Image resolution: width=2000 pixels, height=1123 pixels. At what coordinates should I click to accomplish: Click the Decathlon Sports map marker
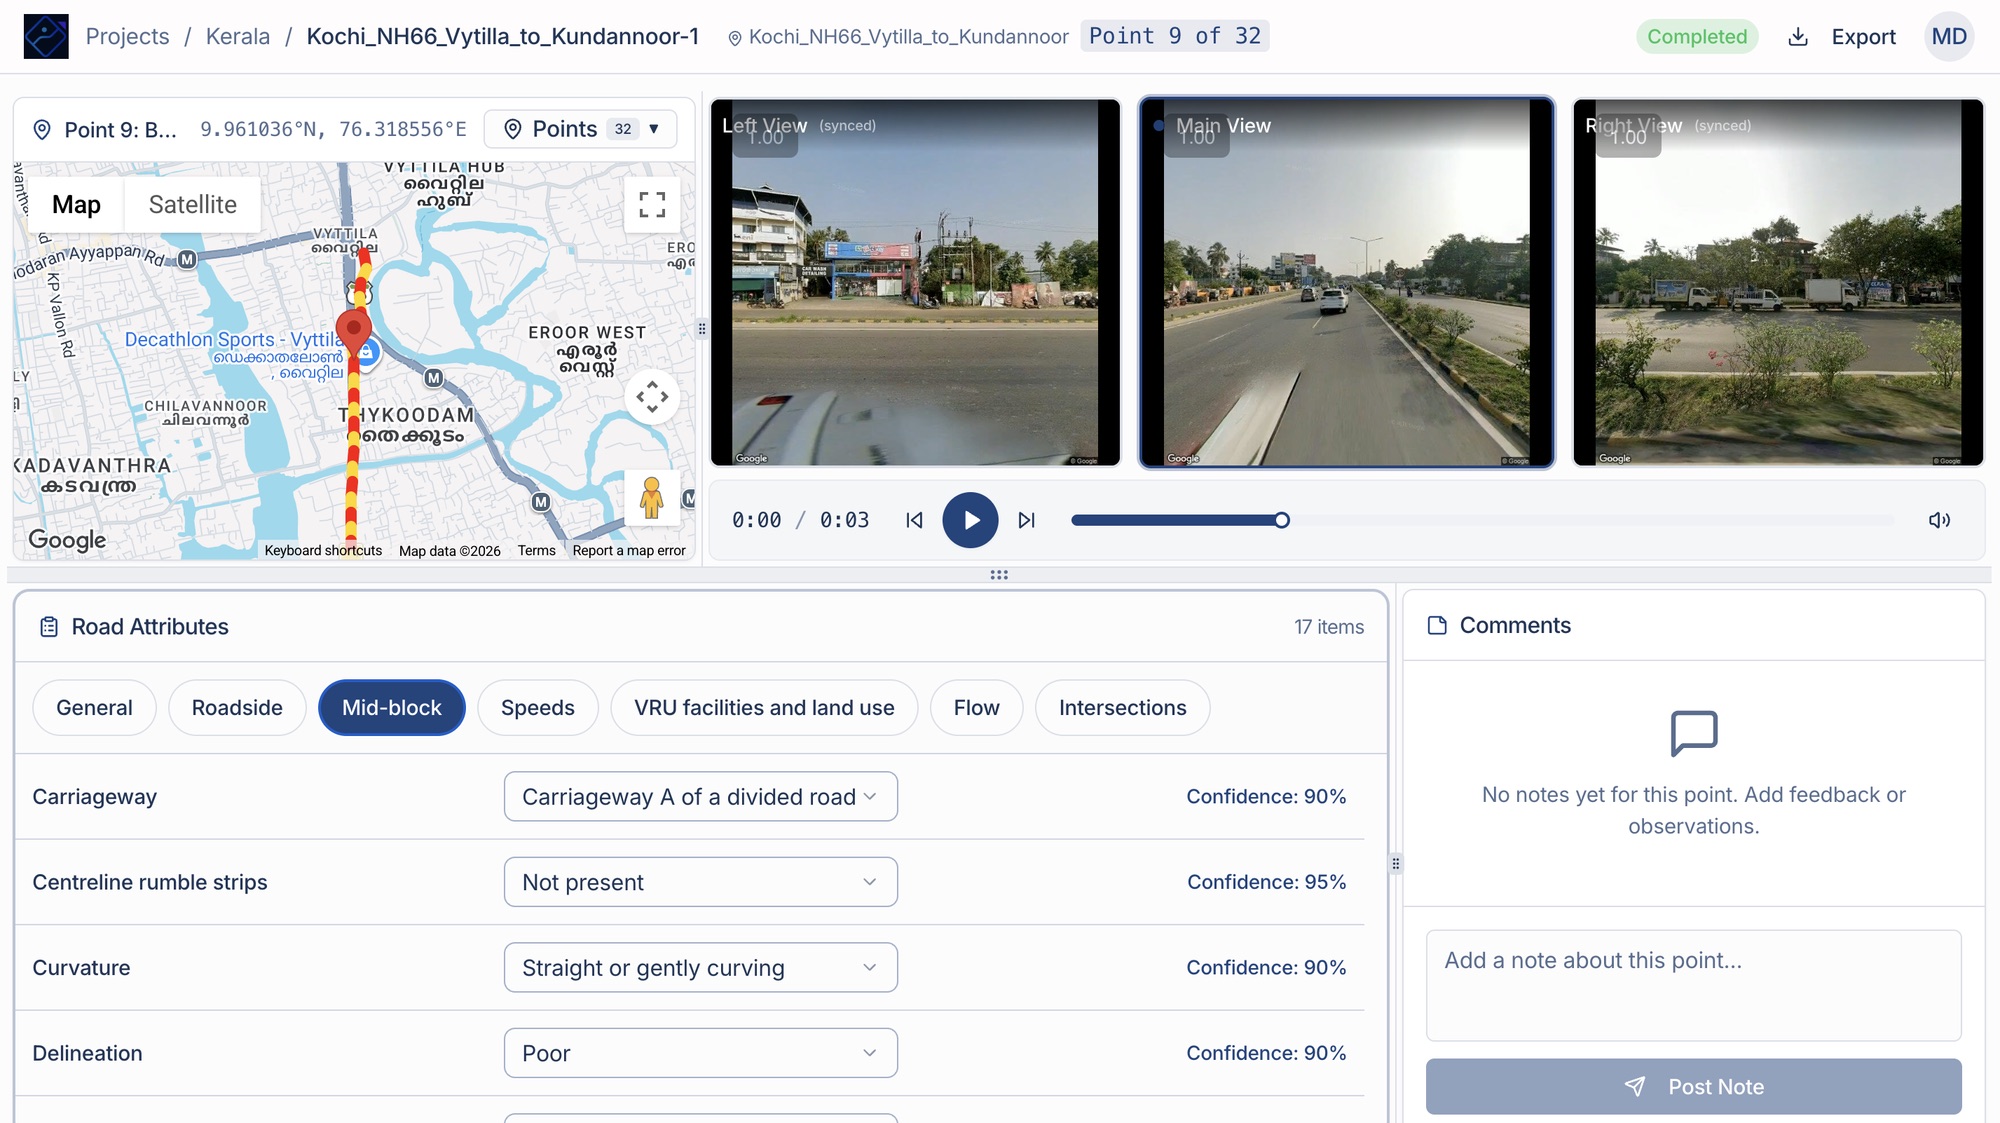(367, 352)
